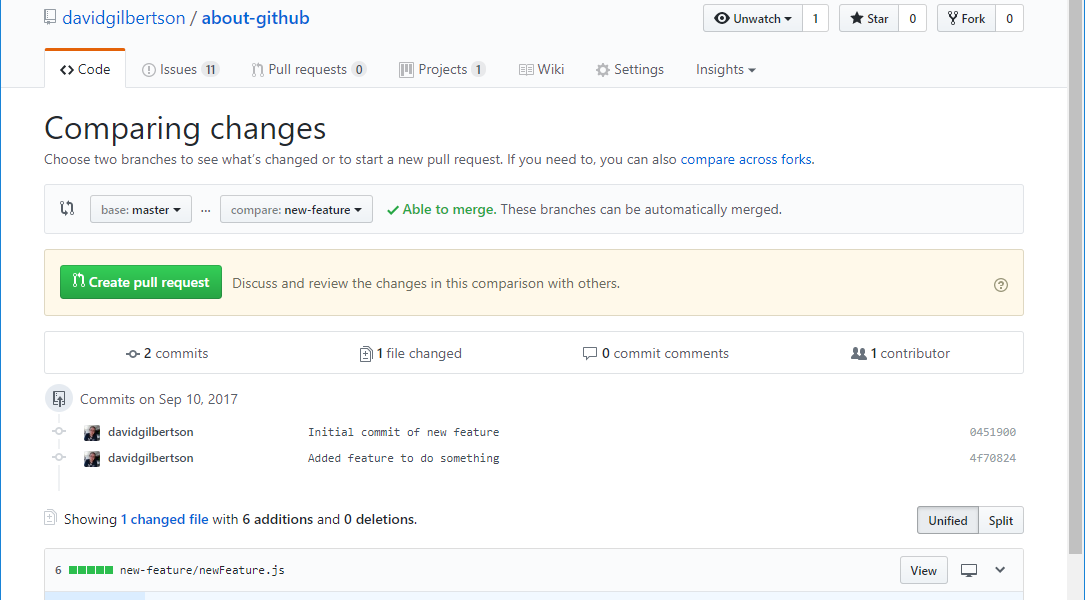Click the additions count 6 beside the diffstat

(x=58, y=570)
